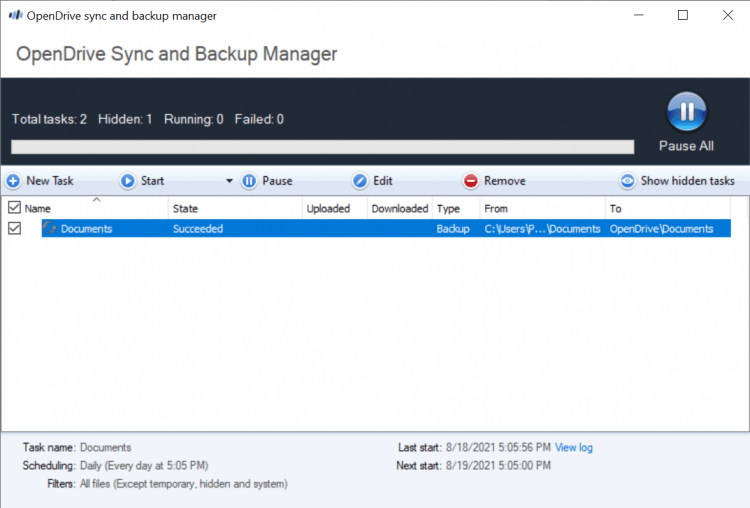The image size is (750, 508).
Task: Click the New Task plus icon
Action: tap(13, 181)
